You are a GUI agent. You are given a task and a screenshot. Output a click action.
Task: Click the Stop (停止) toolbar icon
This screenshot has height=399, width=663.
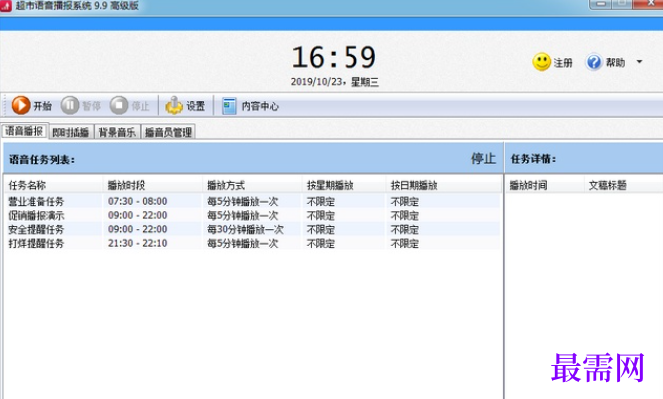coord(119,105)
